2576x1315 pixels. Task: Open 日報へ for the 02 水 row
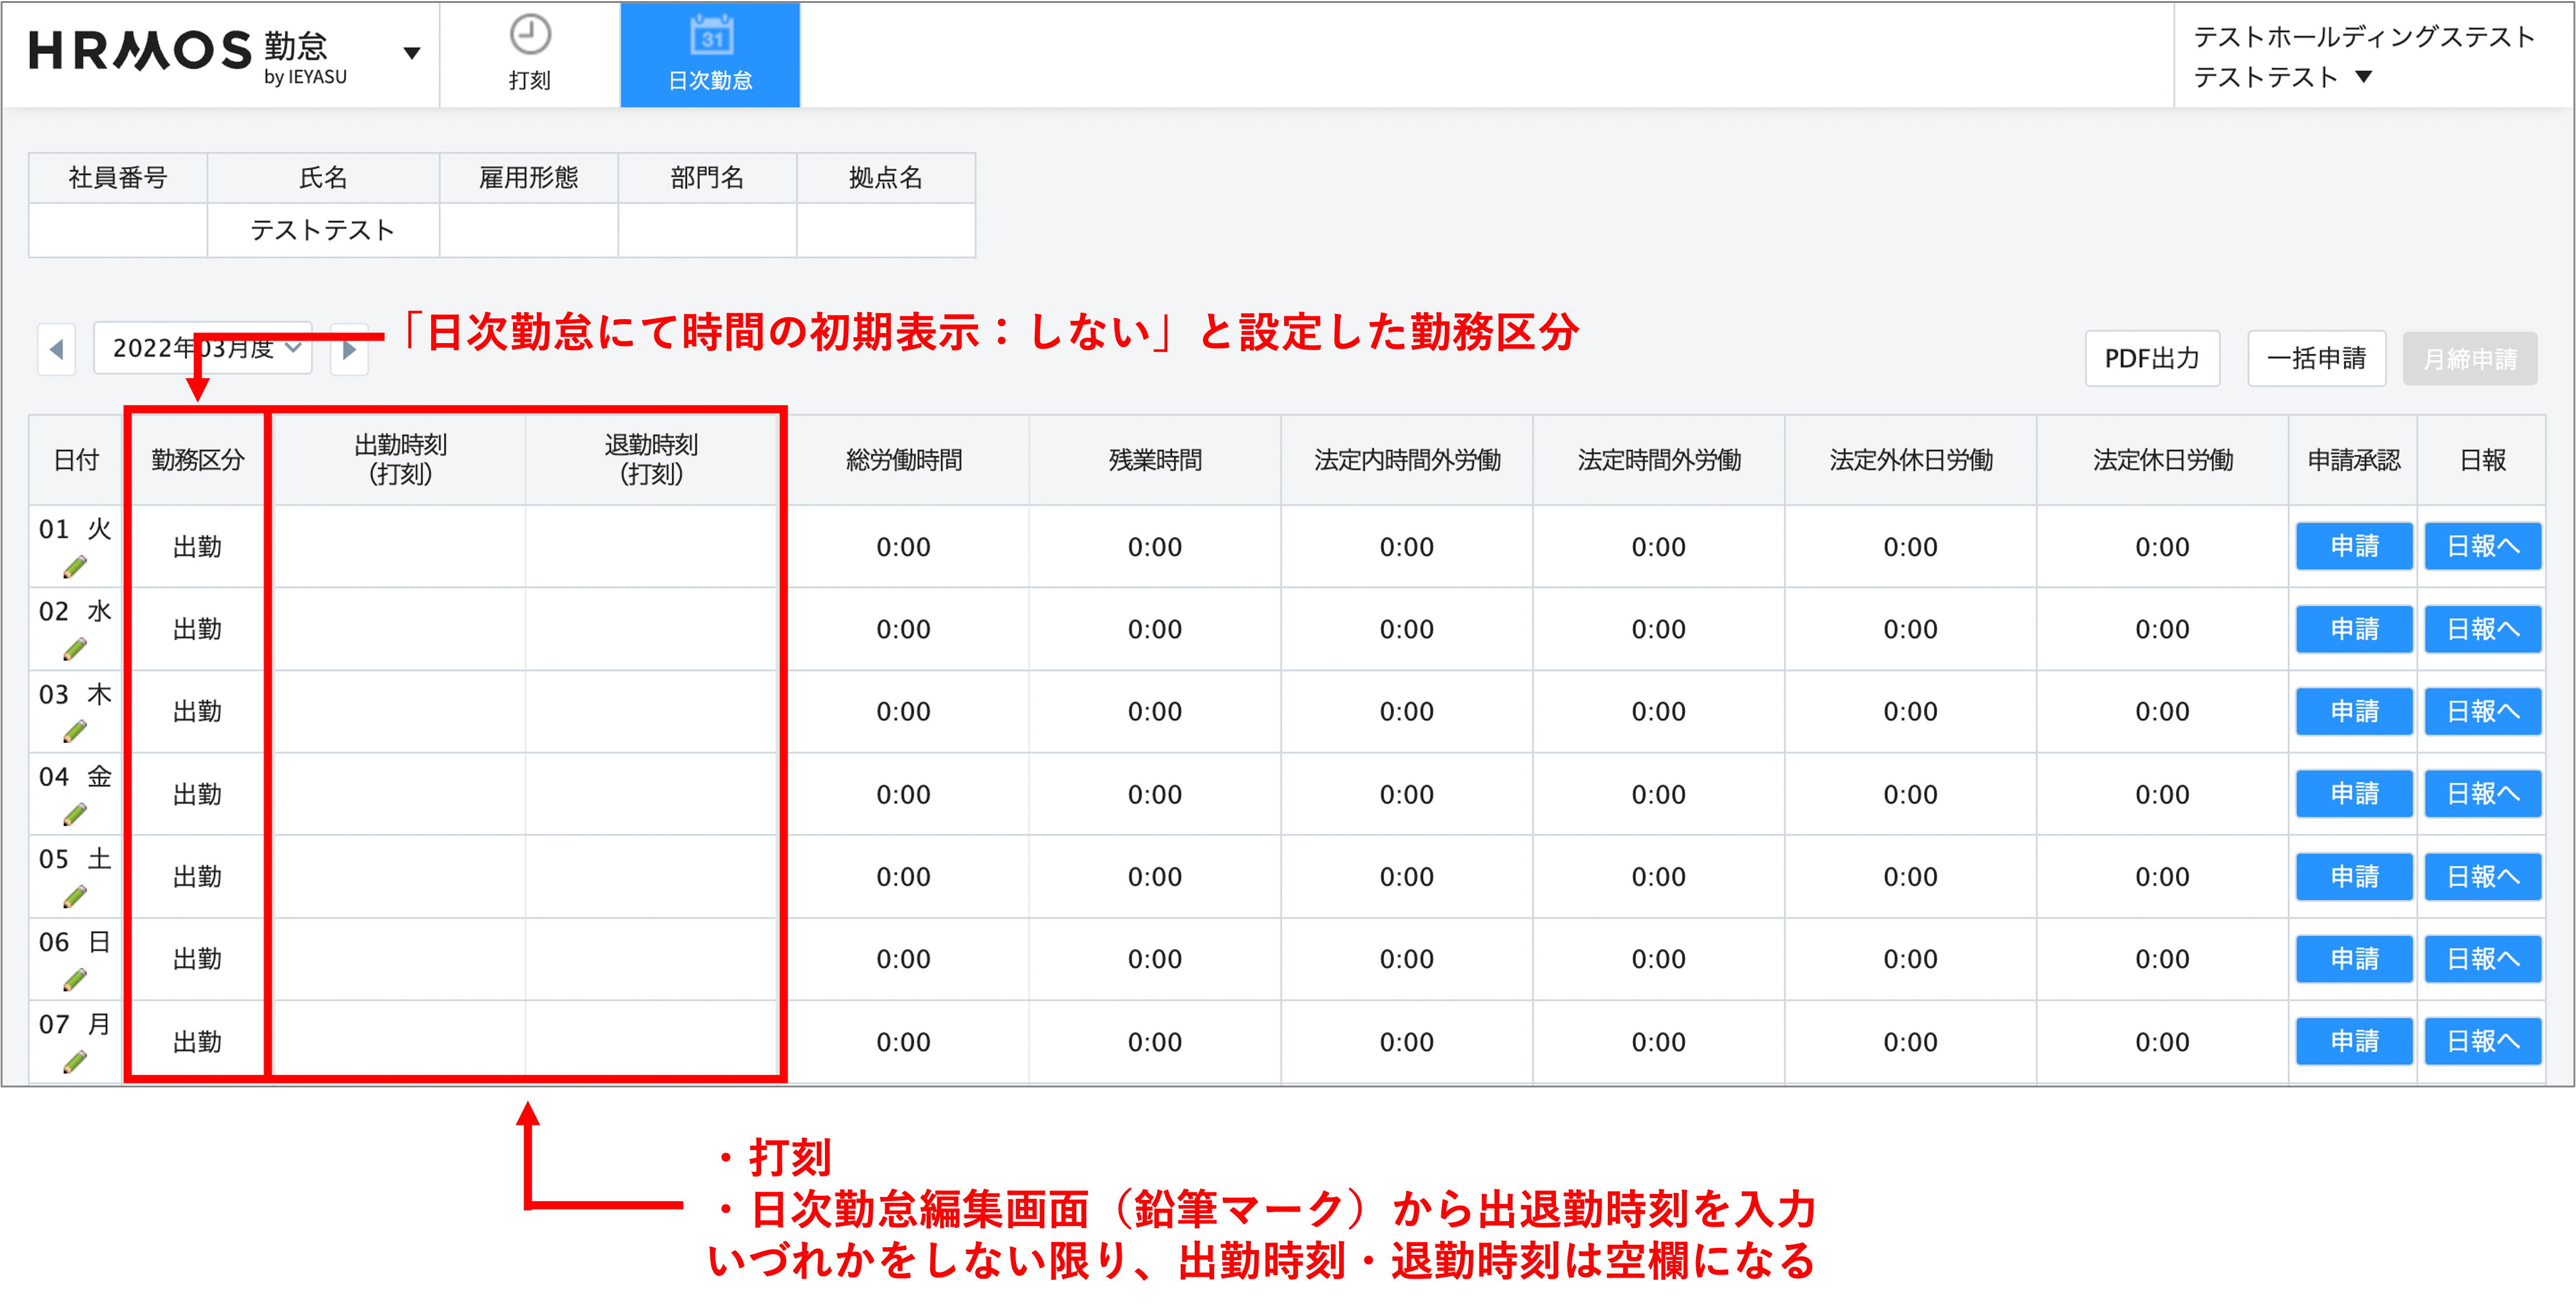[x=2483, y=629]
